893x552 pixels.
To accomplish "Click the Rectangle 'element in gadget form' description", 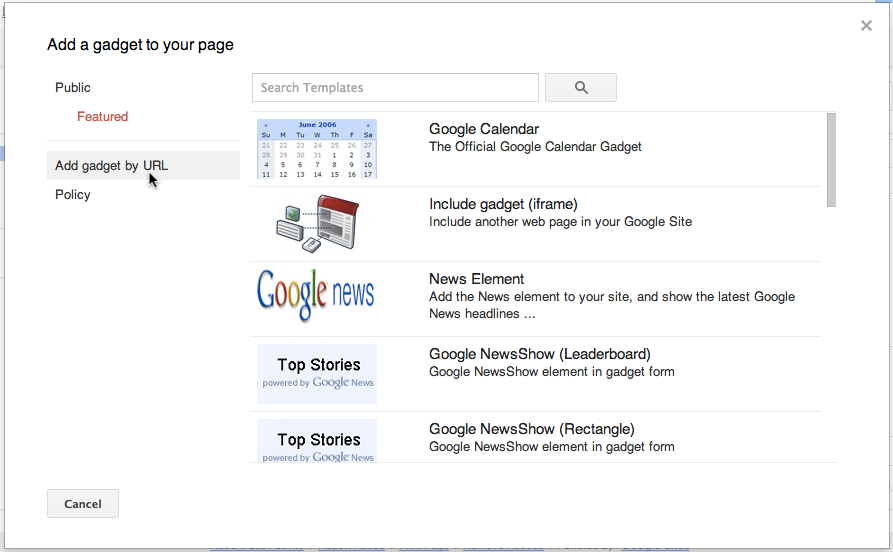I will (x=551, y=447).
